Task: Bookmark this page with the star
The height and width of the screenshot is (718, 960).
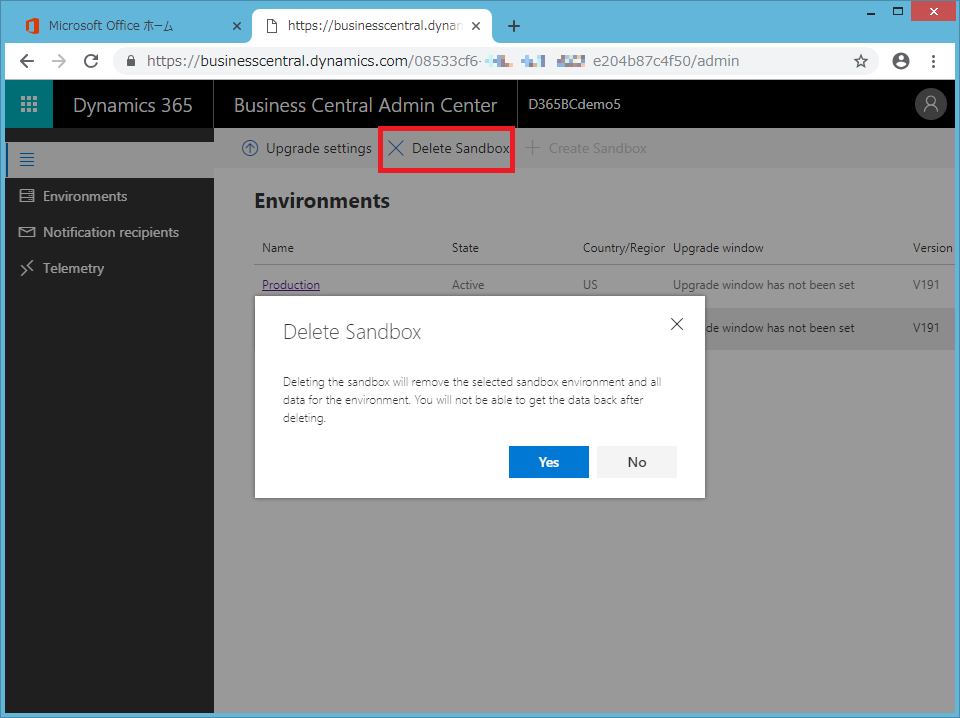Action: pos(861,61)
